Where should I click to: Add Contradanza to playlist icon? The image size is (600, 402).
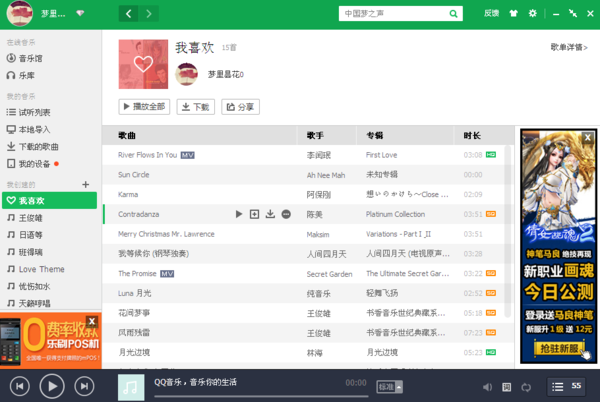254,214
